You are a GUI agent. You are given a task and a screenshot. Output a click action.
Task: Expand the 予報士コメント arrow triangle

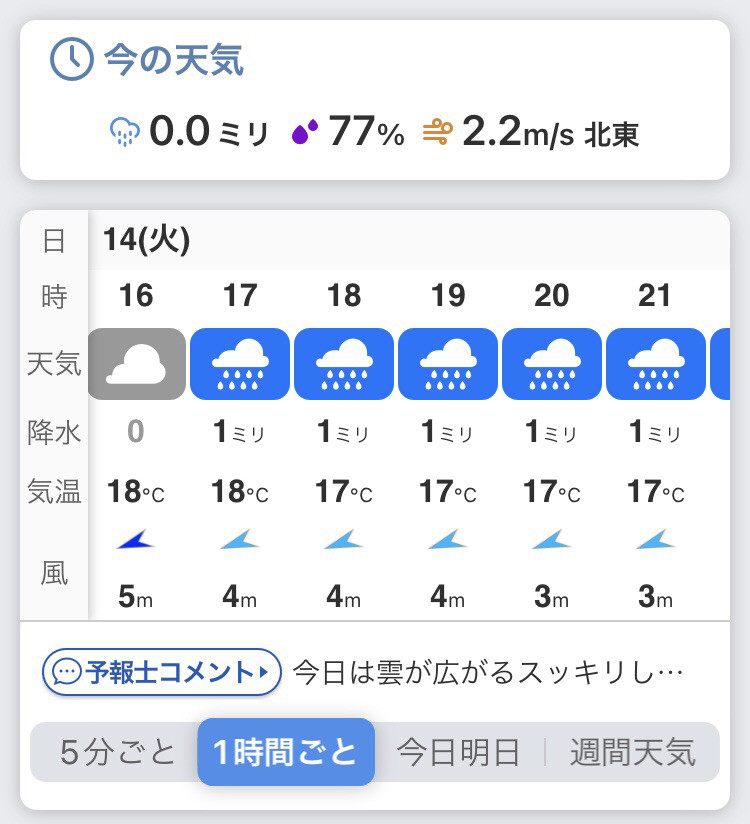tap(264, 672)
